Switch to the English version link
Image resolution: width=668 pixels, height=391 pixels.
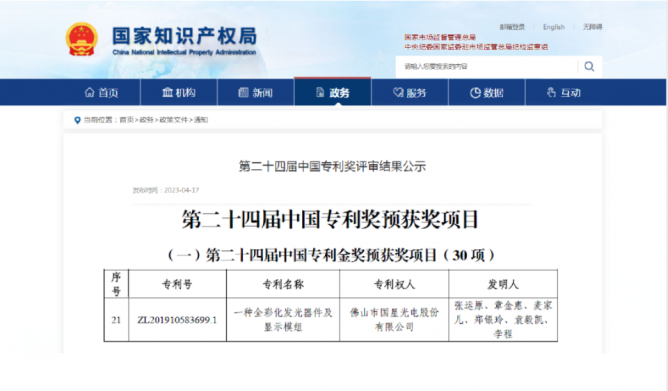[x=554, y=27]
